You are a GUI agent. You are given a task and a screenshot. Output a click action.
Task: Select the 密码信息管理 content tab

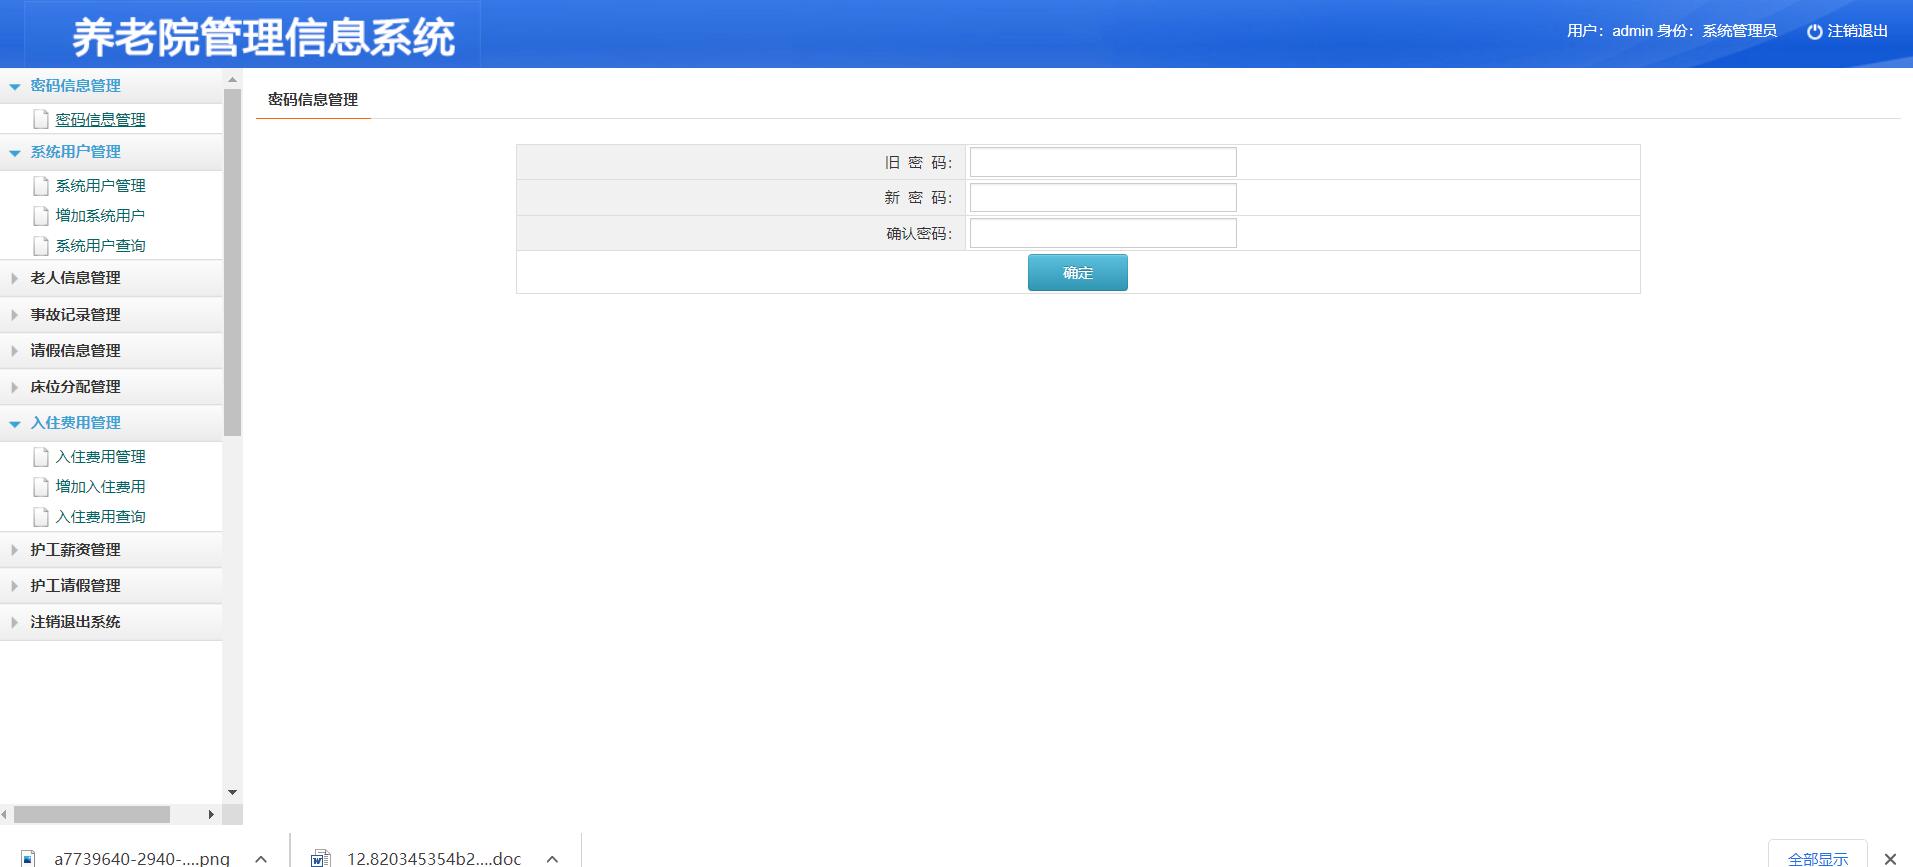313,100
